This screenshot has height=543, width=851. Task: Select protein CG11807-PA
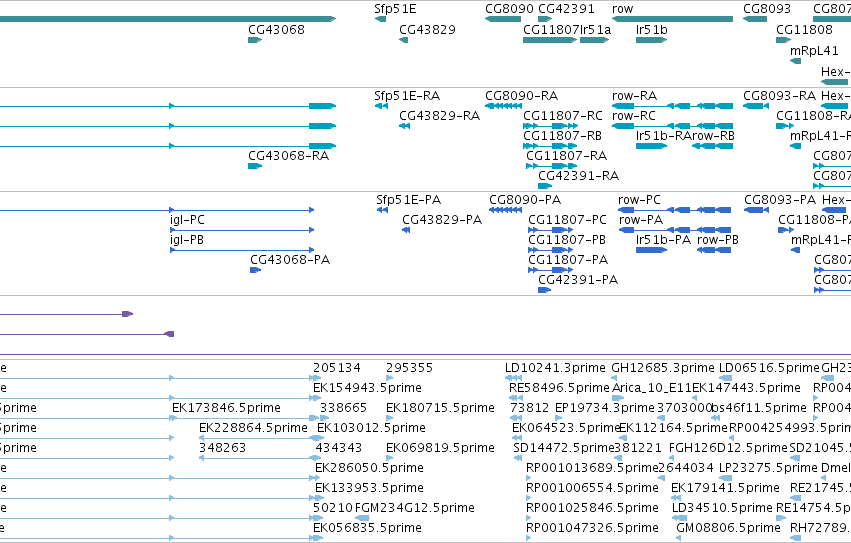coord(568,260)
